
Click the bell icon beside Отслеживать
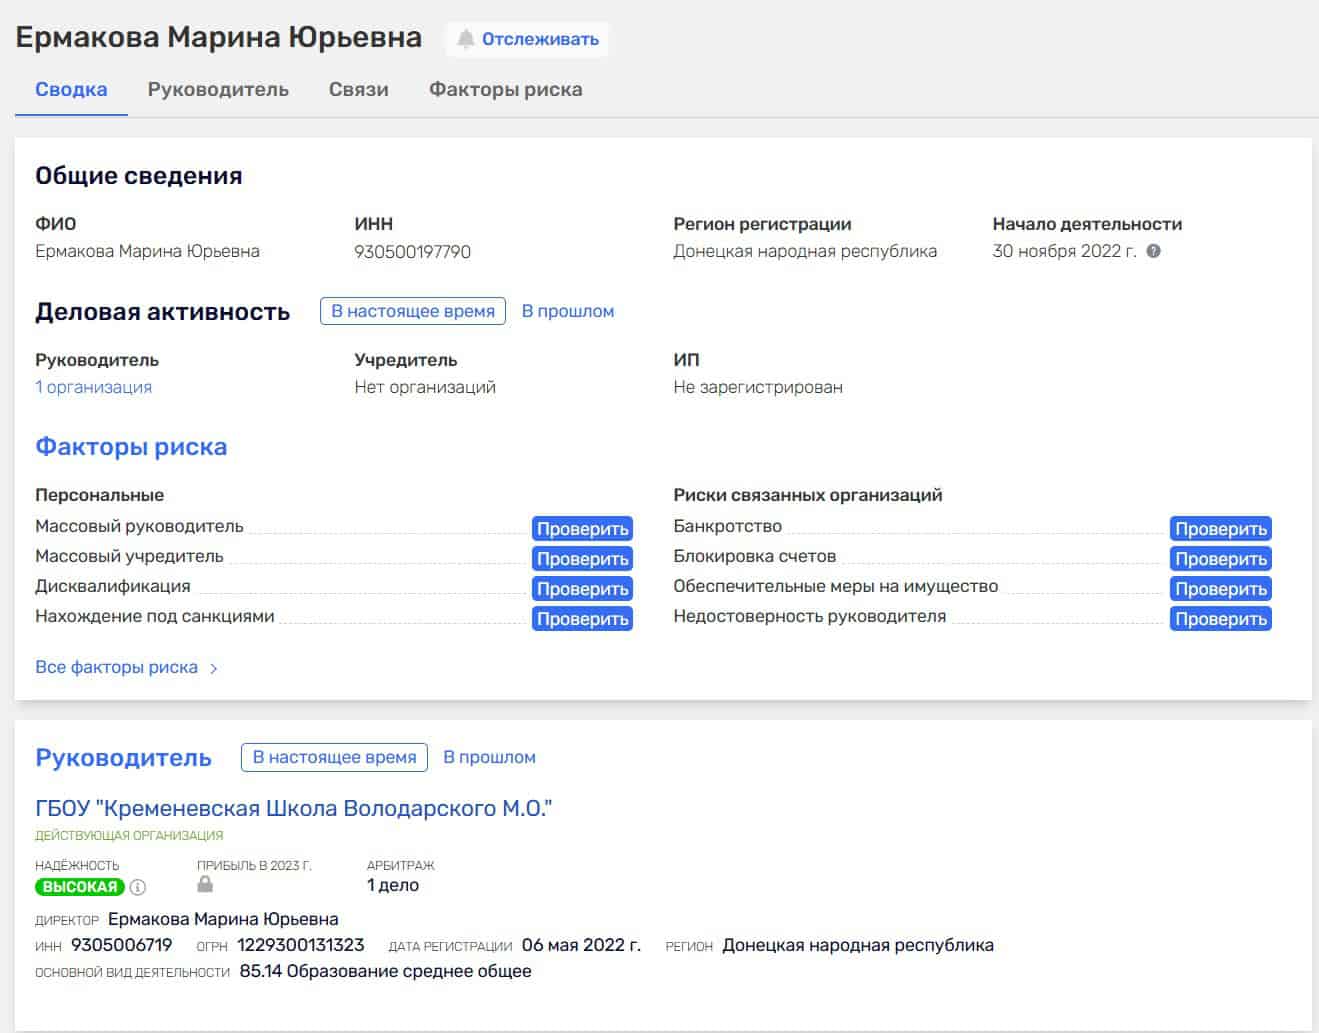465,39
